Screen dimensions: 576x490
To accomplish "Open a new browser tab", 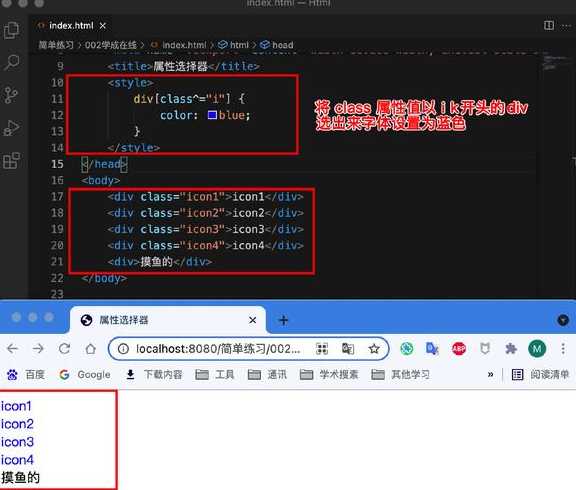I will tap(283, 320).
